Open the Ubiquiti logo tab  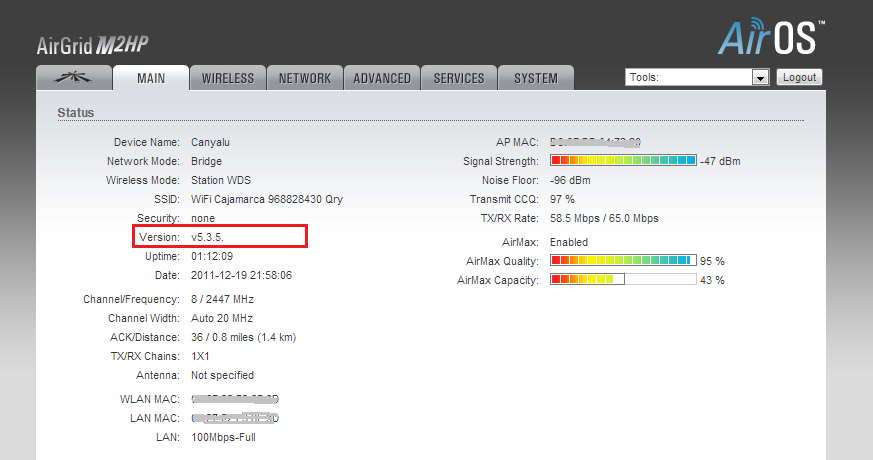tap(74, 78)
